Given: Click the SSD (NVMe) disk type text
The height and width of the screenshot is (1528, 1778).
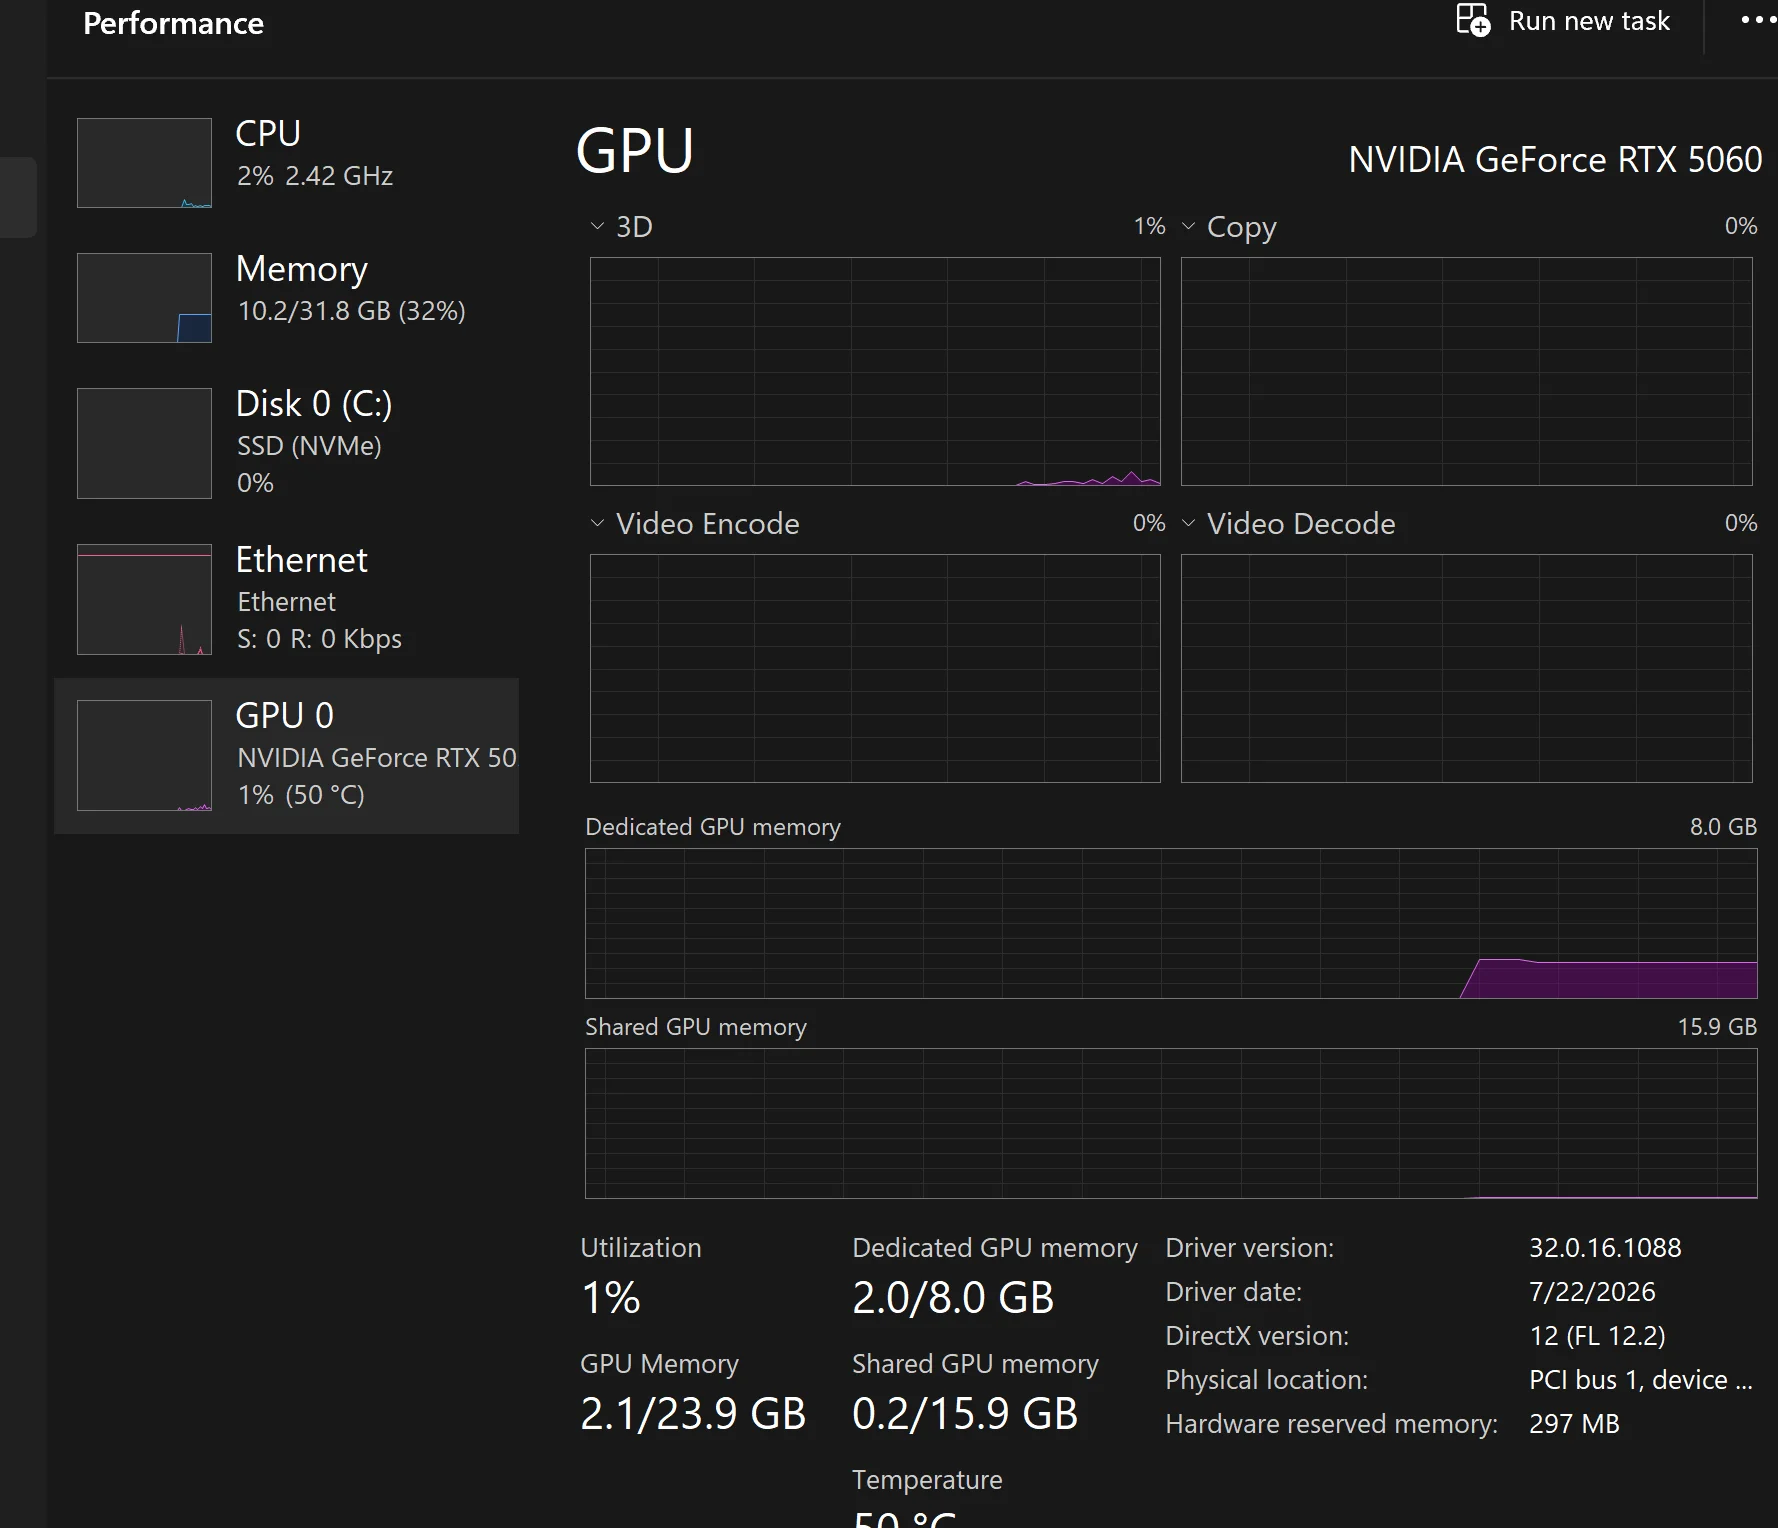Looking at the screenshot, I should click(x=309, y=446).
